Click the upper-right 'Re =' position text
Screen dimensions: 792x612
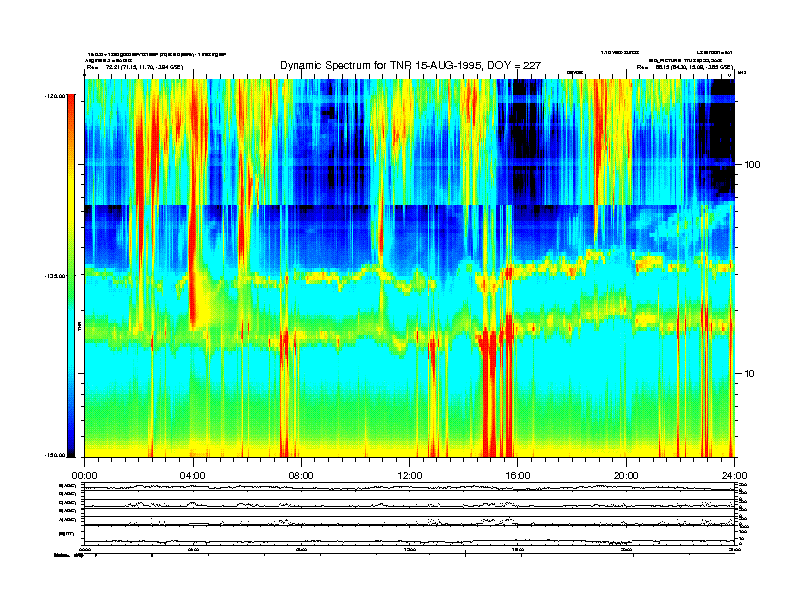[685, 67]
